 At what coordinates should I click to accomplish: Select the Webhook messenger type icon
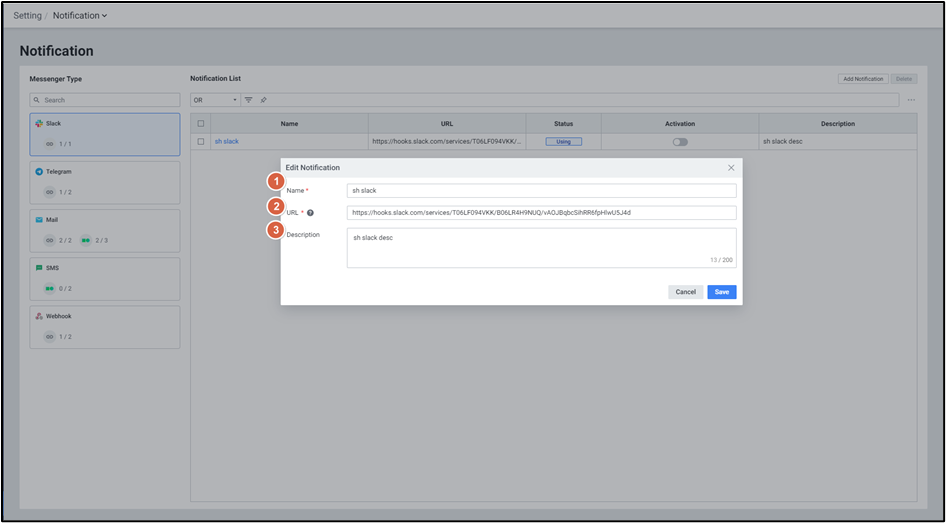pyautogui.click(x=39, y=316)
